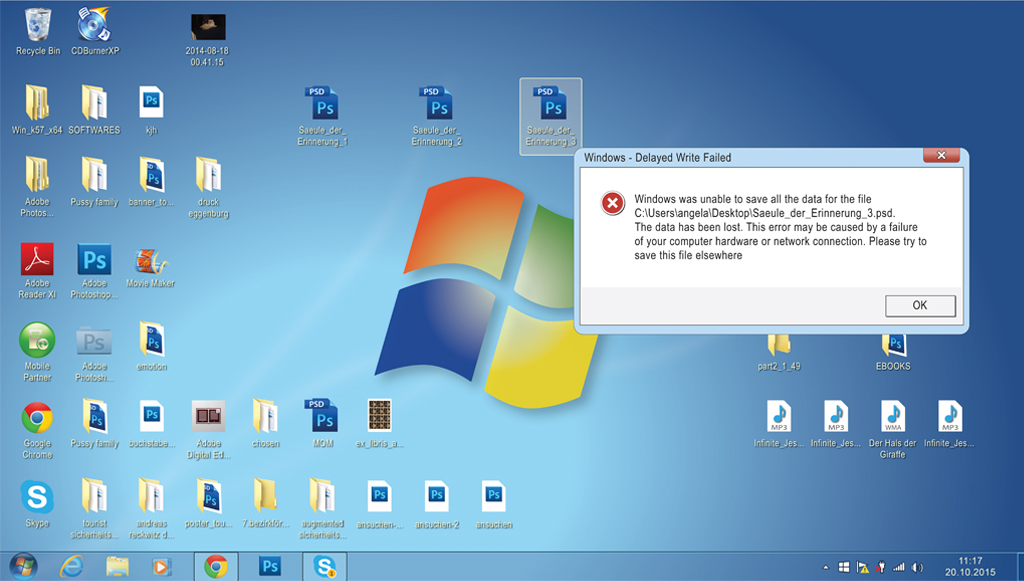Select the Saeule_der_Erinnerung_3 PSD file
Screen dimensions: 1024x581
(x=551, y=117)
